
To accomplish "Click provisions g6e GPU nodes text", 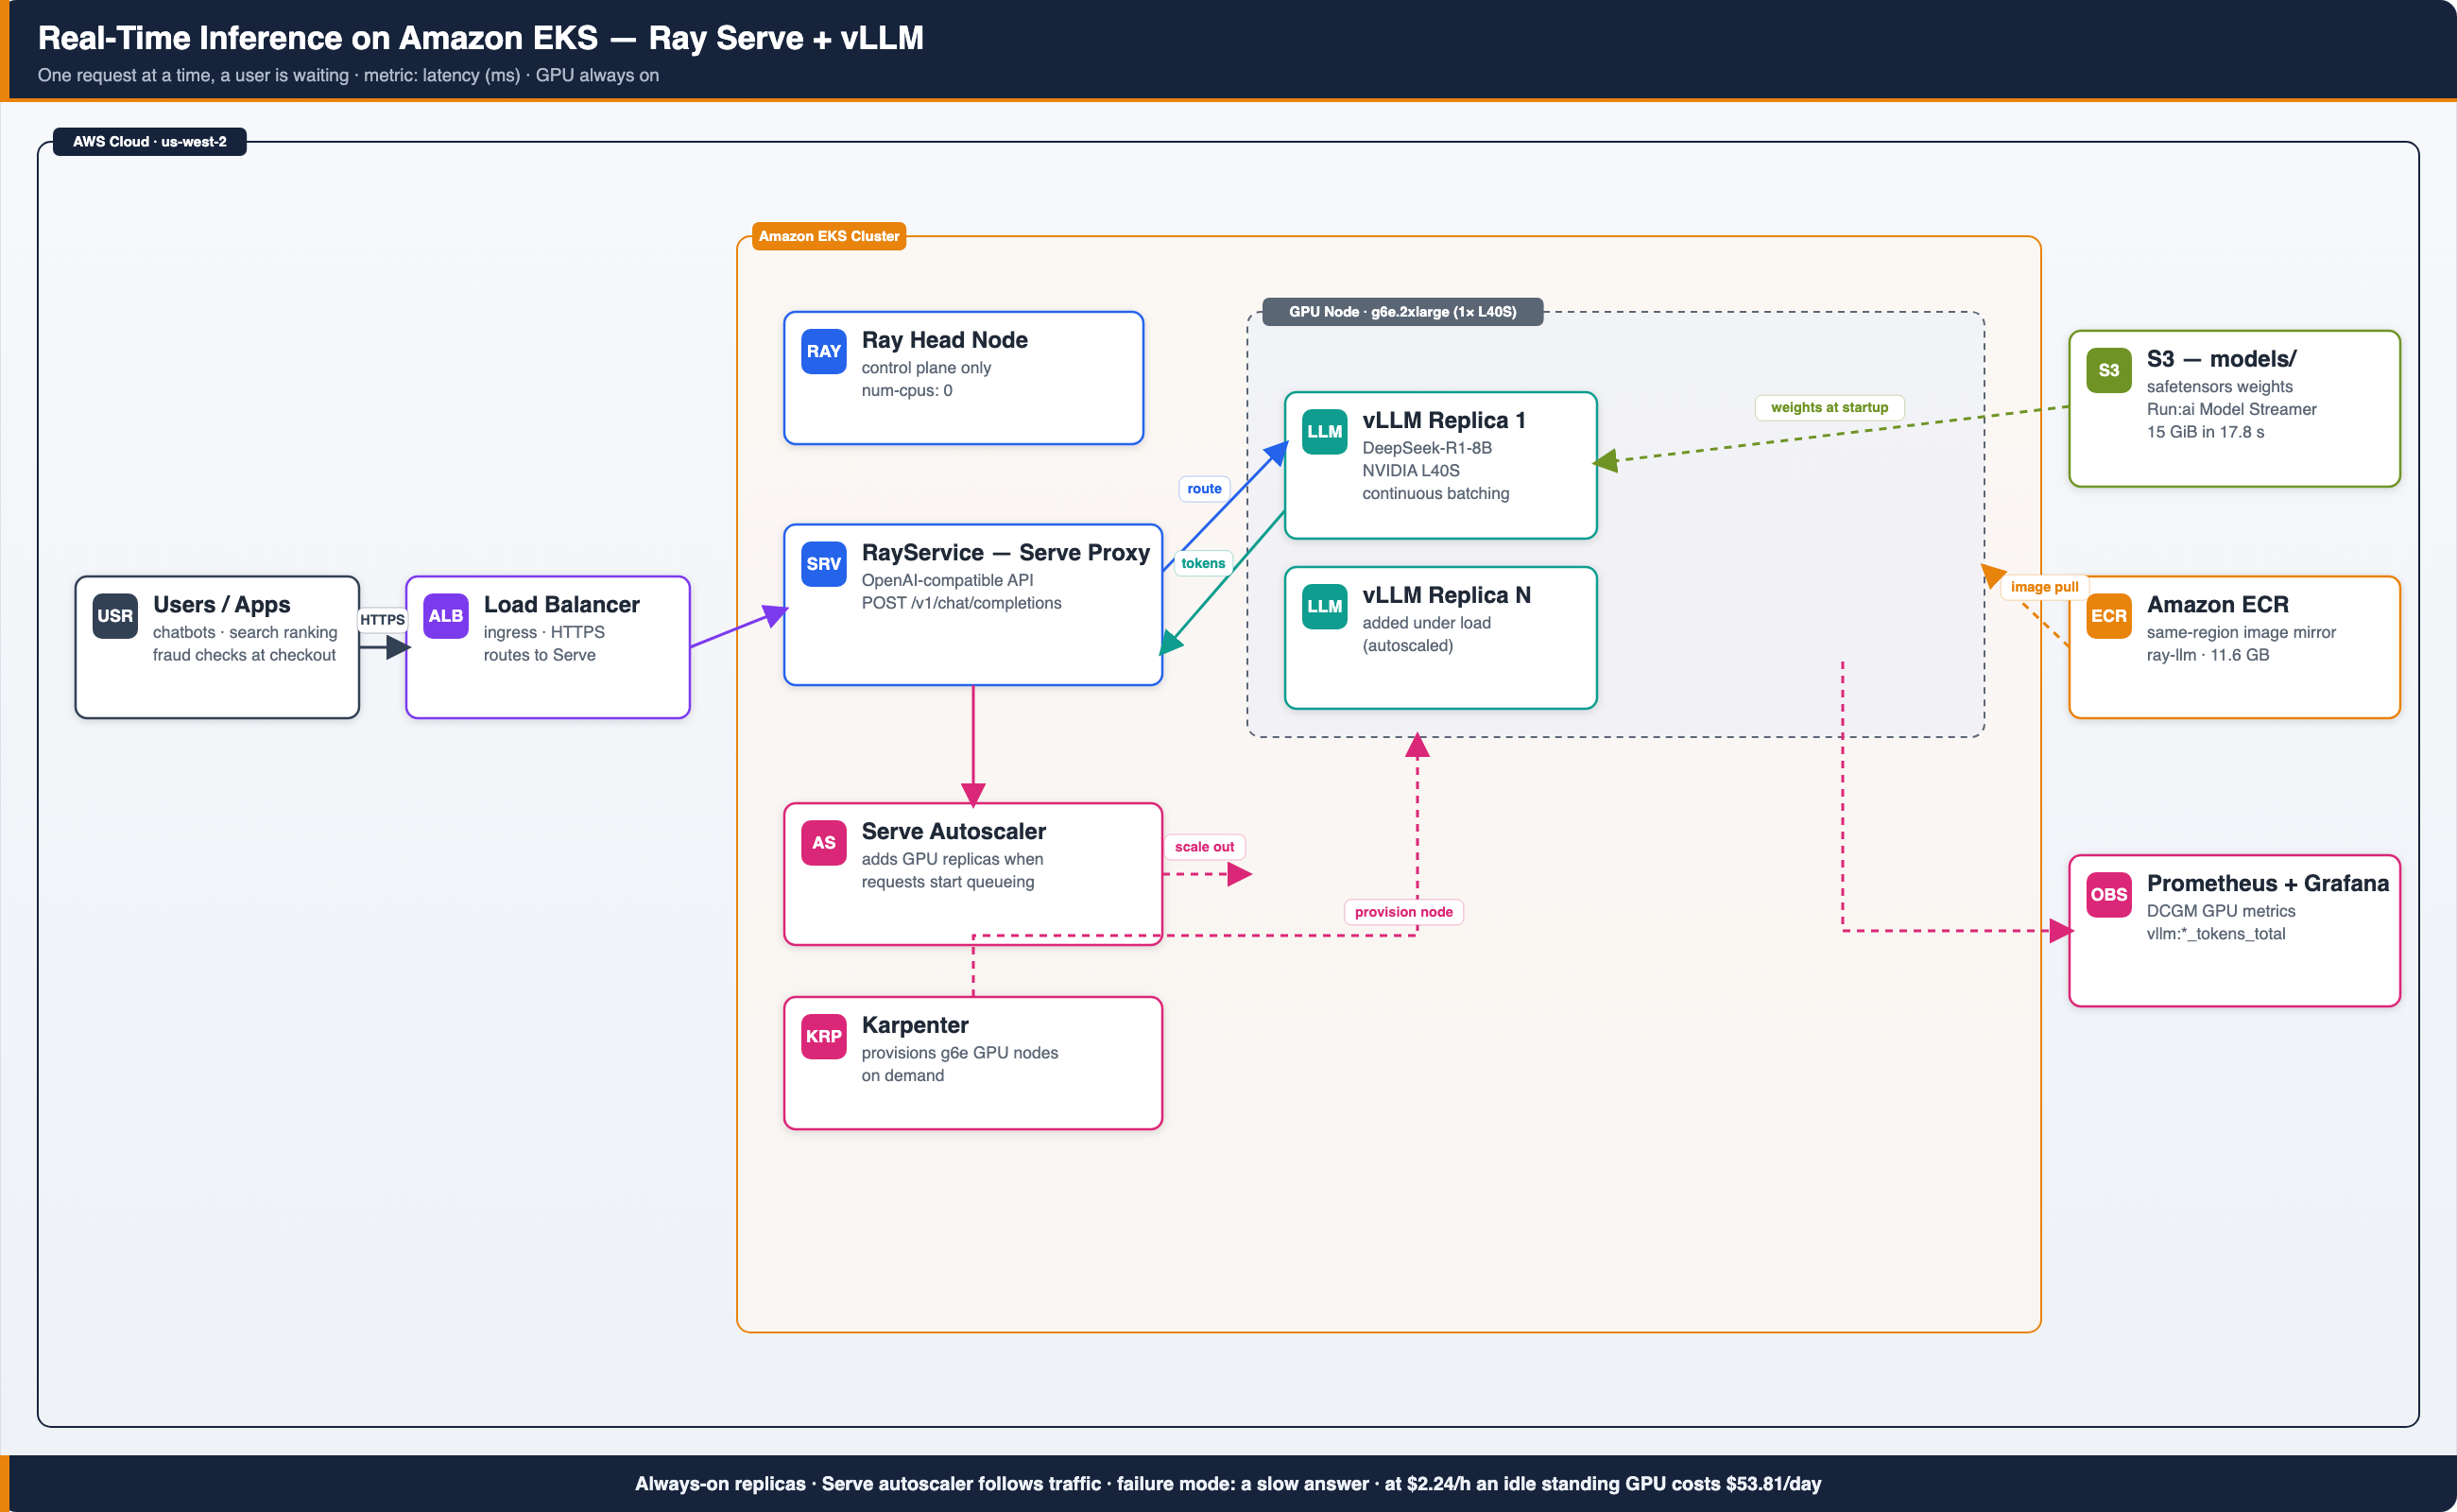I will tap(959, 1052).
